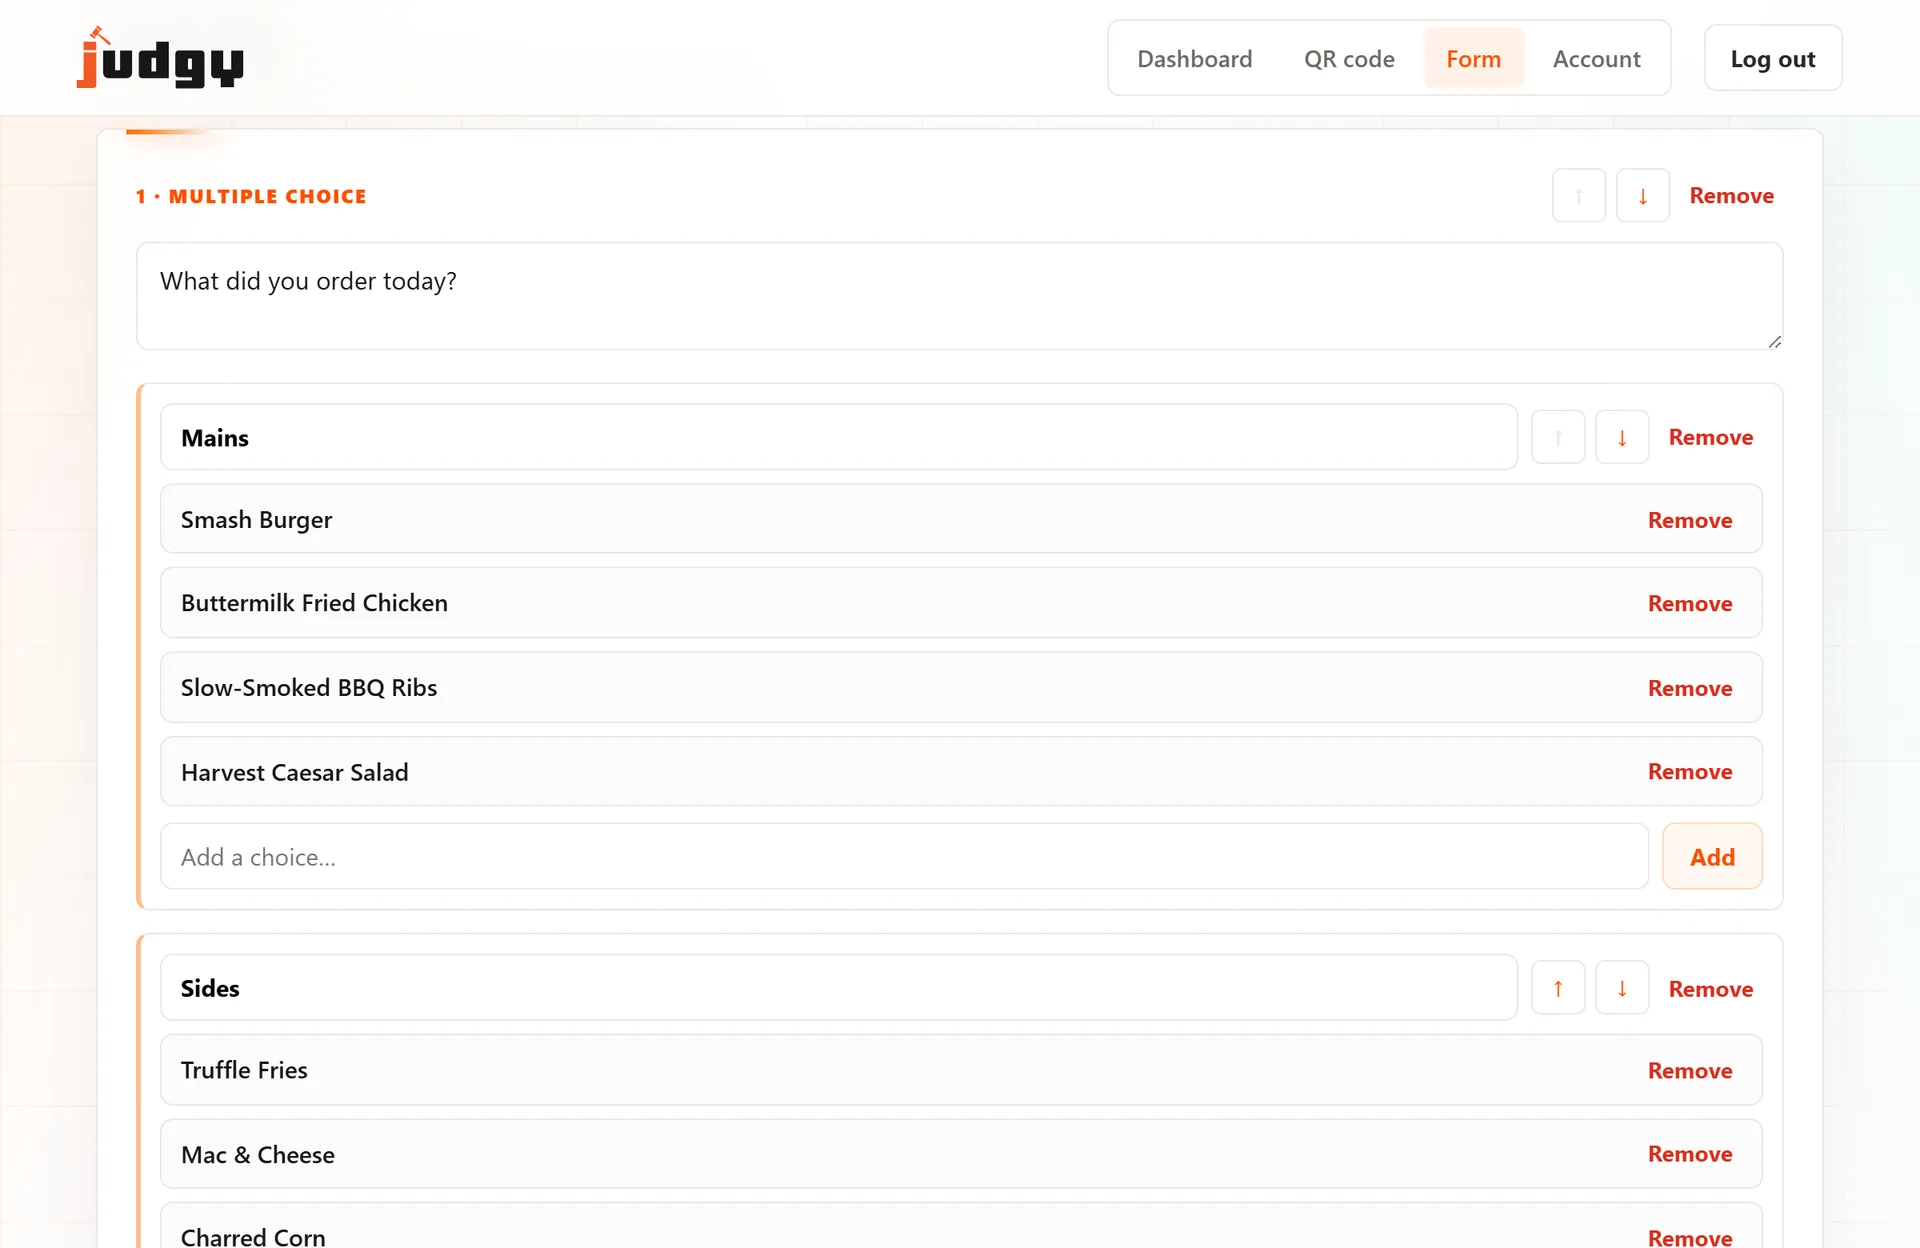Move Mains group down arrow
The height and width of the screenshot is (1248, 1920).
(x=1622, y=437)
